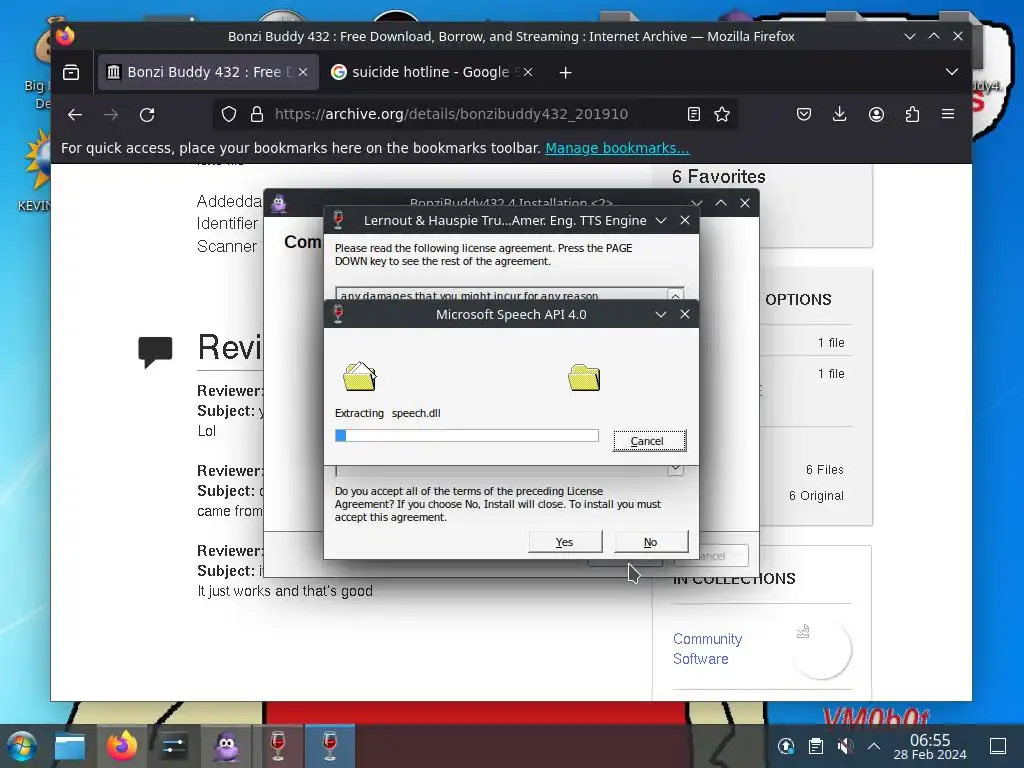This screenshot has width=1024, height=768.
Task: Click No to decline the license agreement
Action: click(x=651, y=542)
